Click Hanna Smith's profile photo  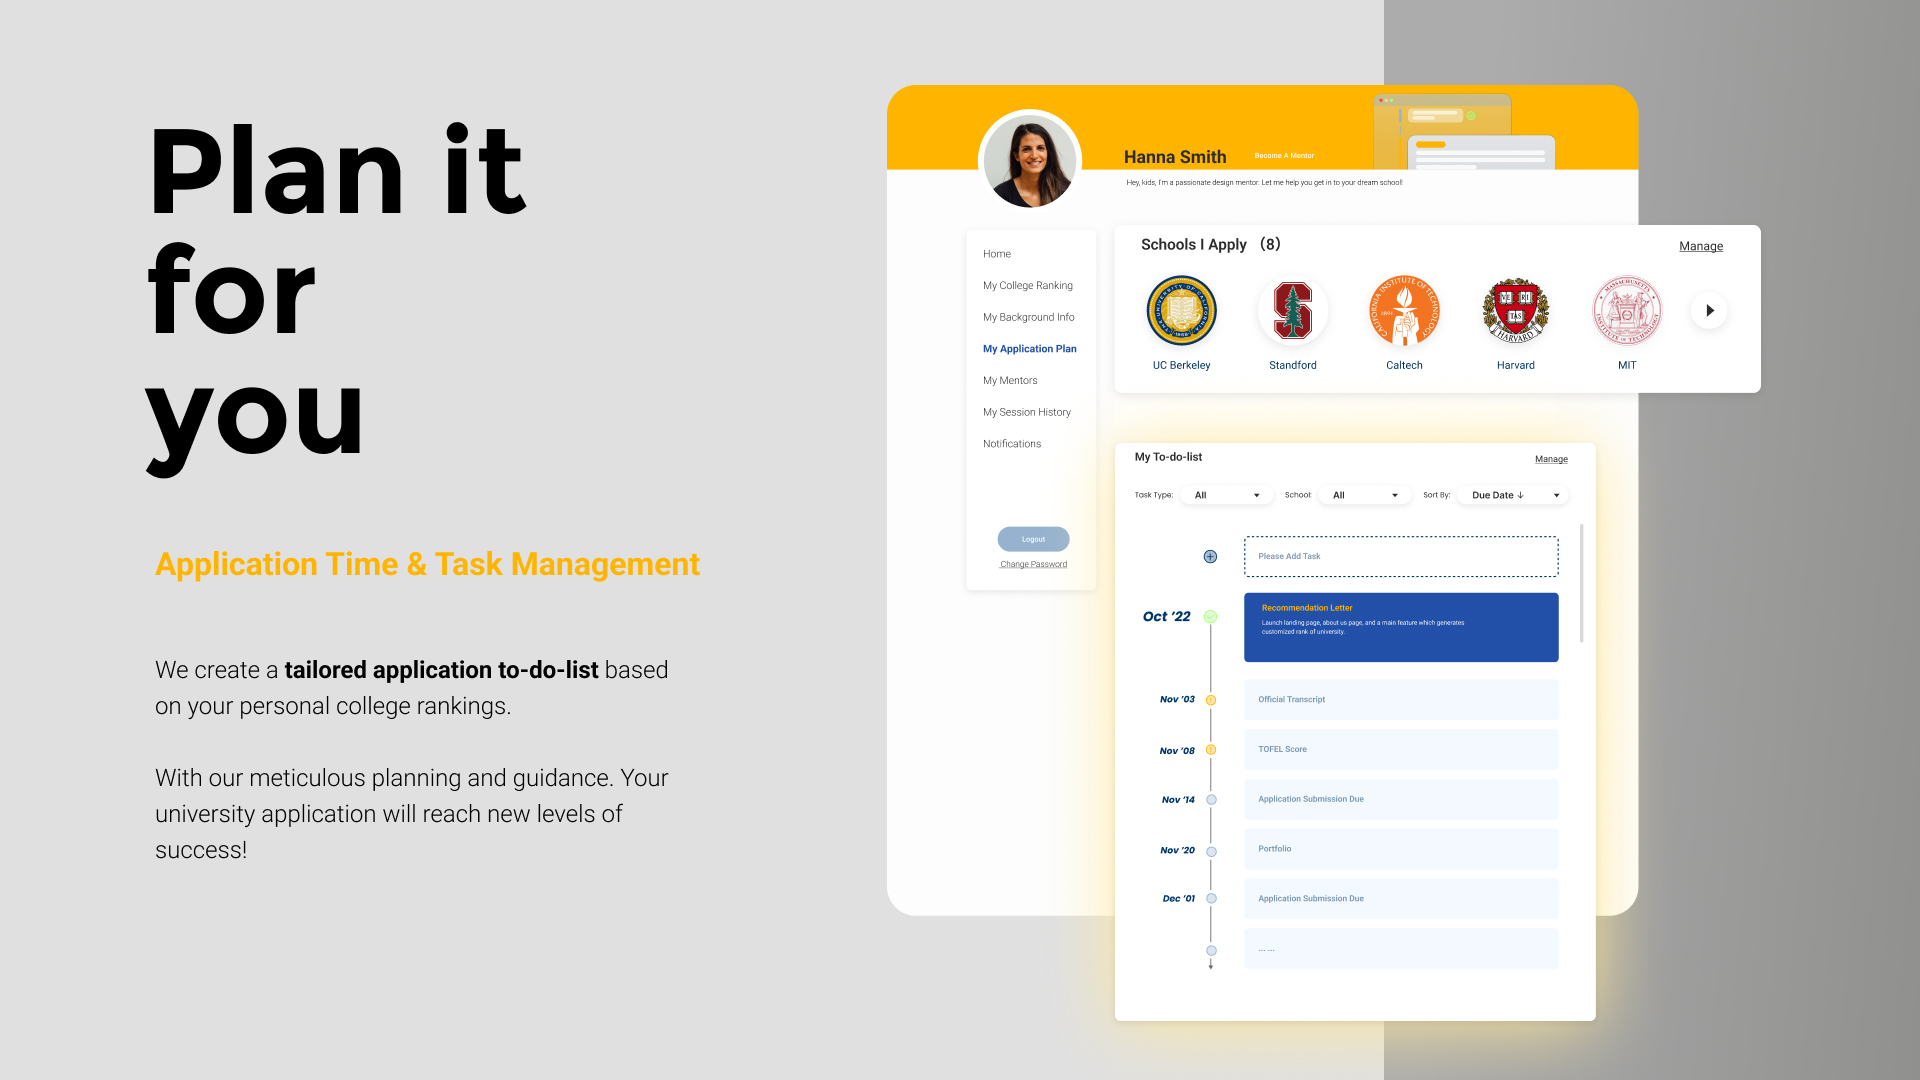(1030, 161)
